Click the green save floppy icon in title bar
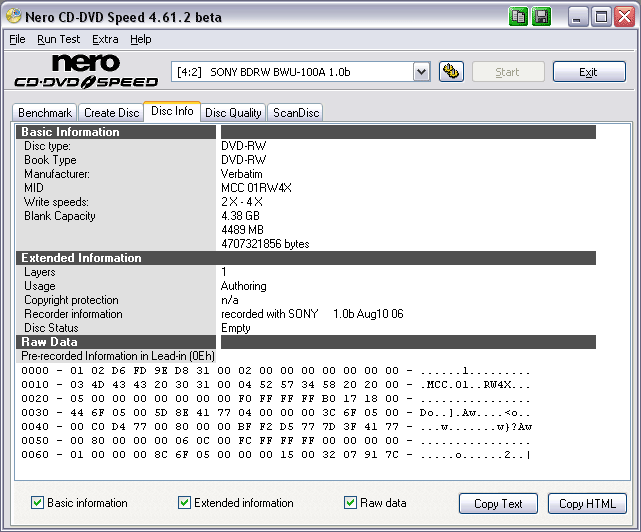 point(541,17)
